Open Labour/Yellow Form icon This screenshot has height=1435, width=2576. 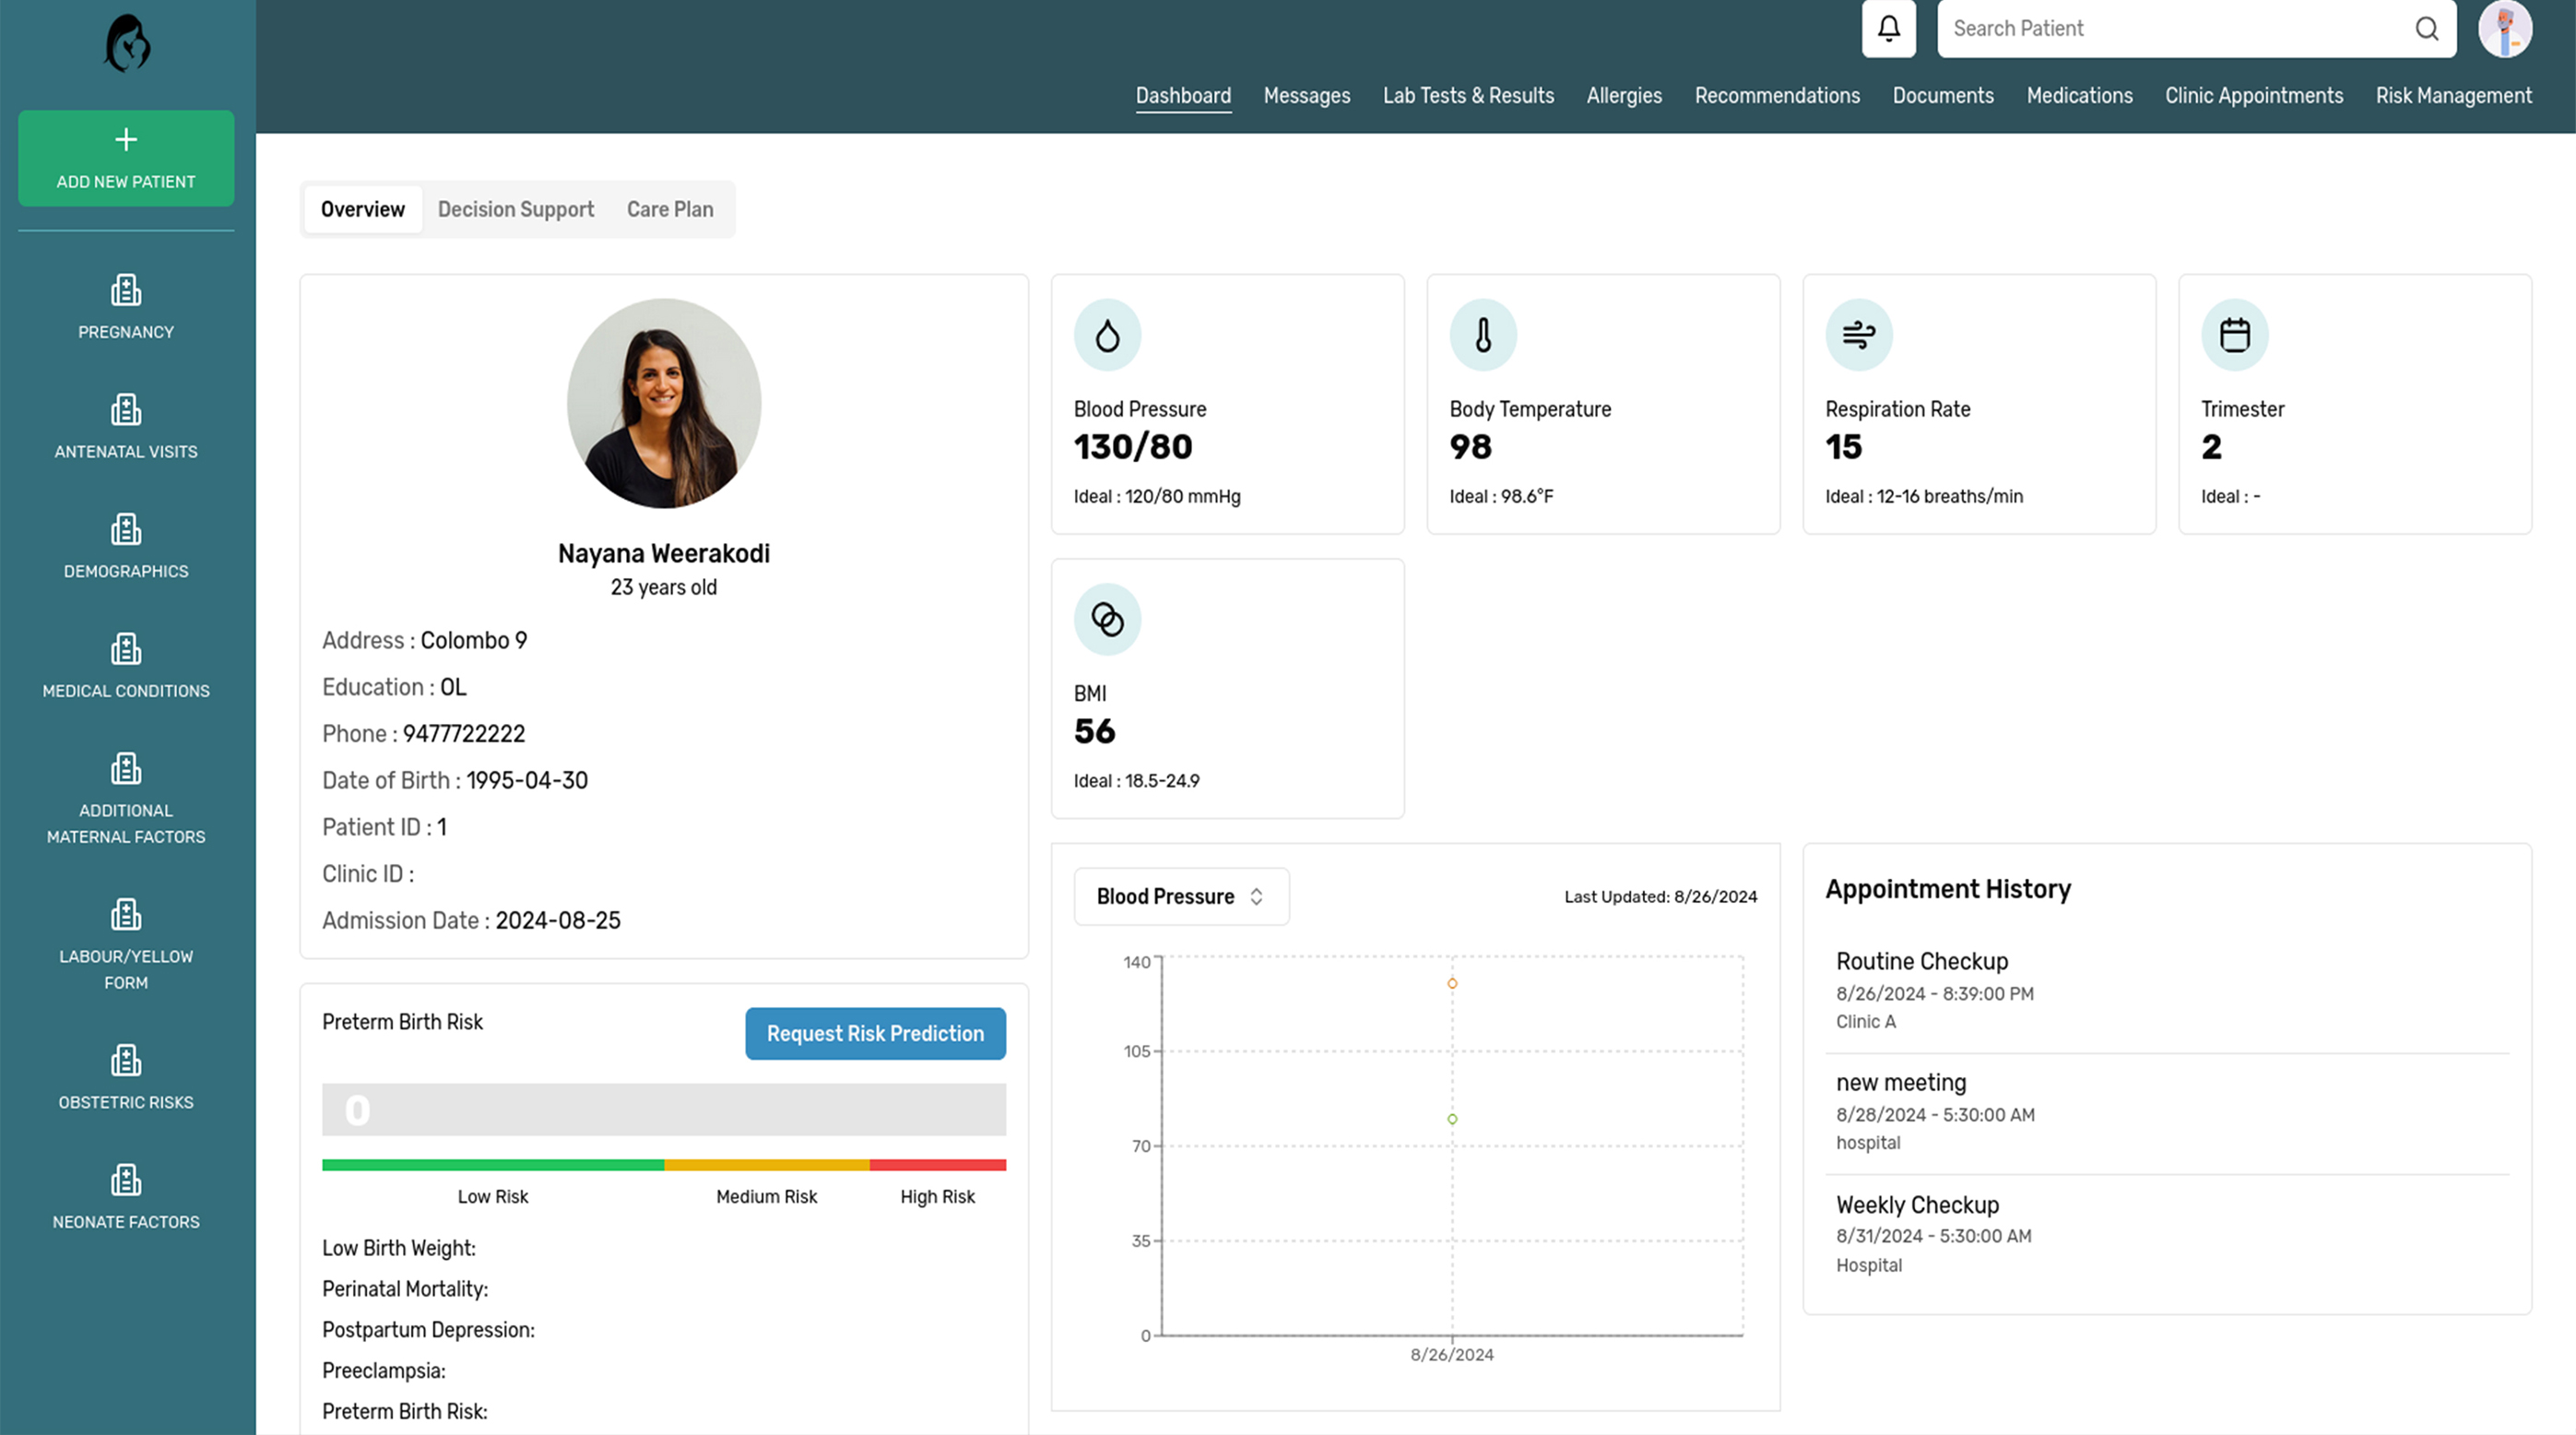pyautogui.click(x=126, y=915)
